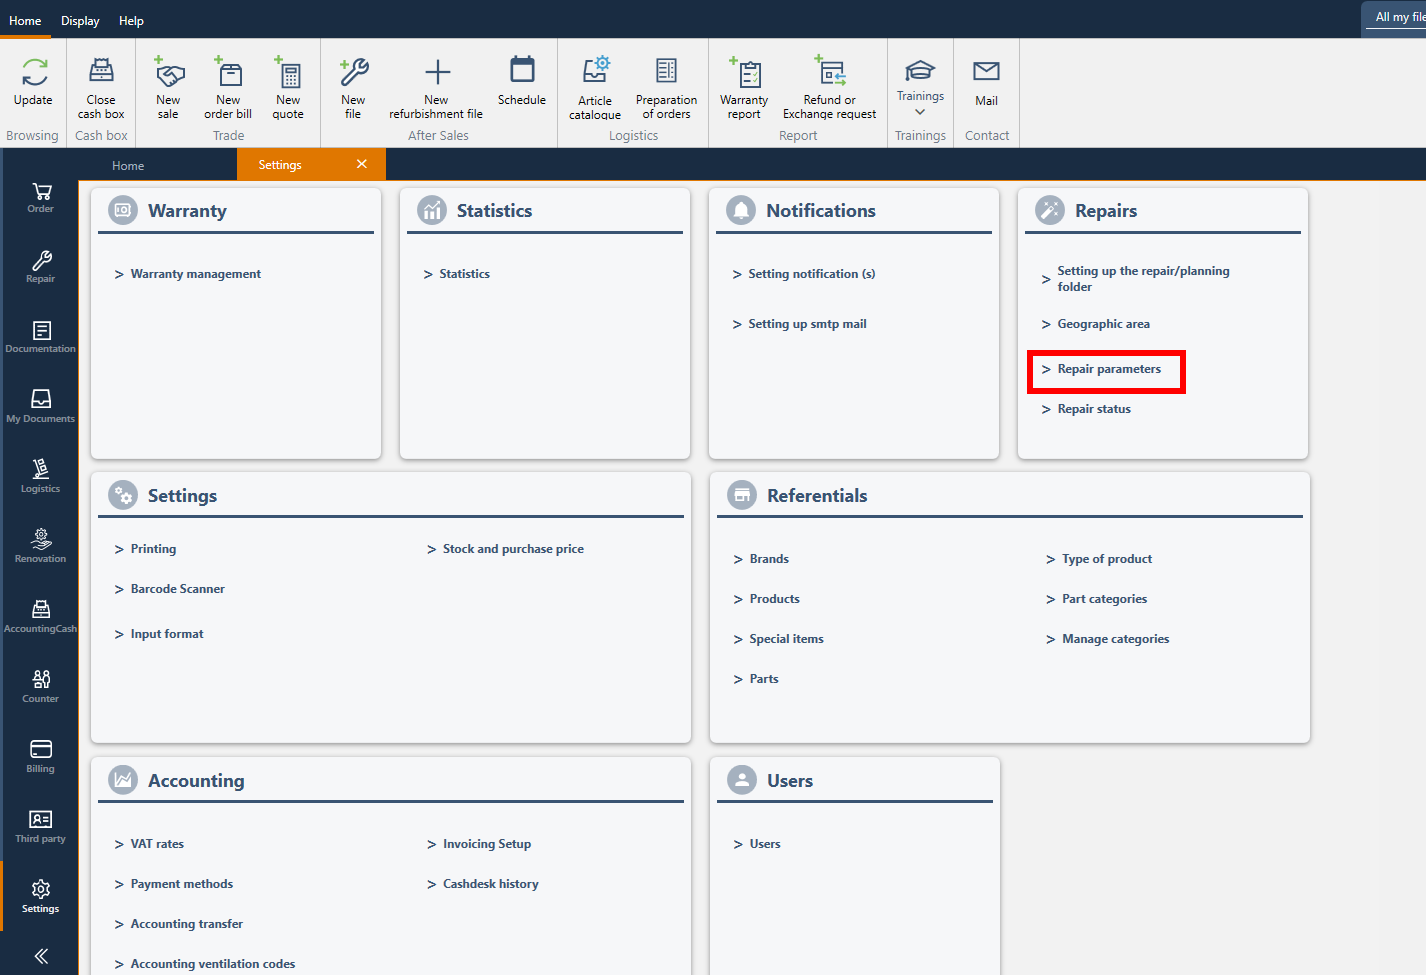1426x975 pixels.
Task: Click the Update refresh icon
Action: 34,72
